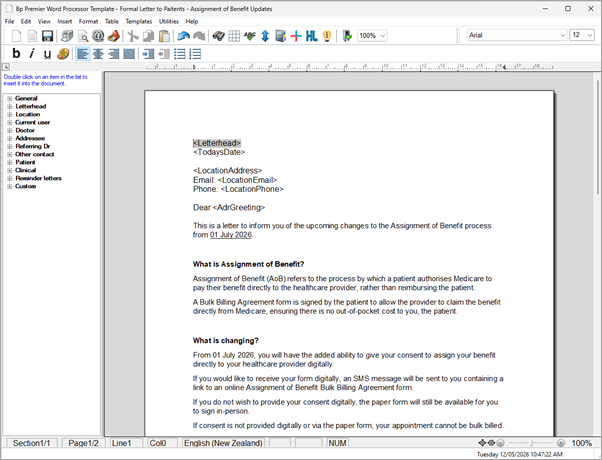Select Other contact in field list
Image resolution: width=602 pixels, height=460 pixels.
pos(35,154)
